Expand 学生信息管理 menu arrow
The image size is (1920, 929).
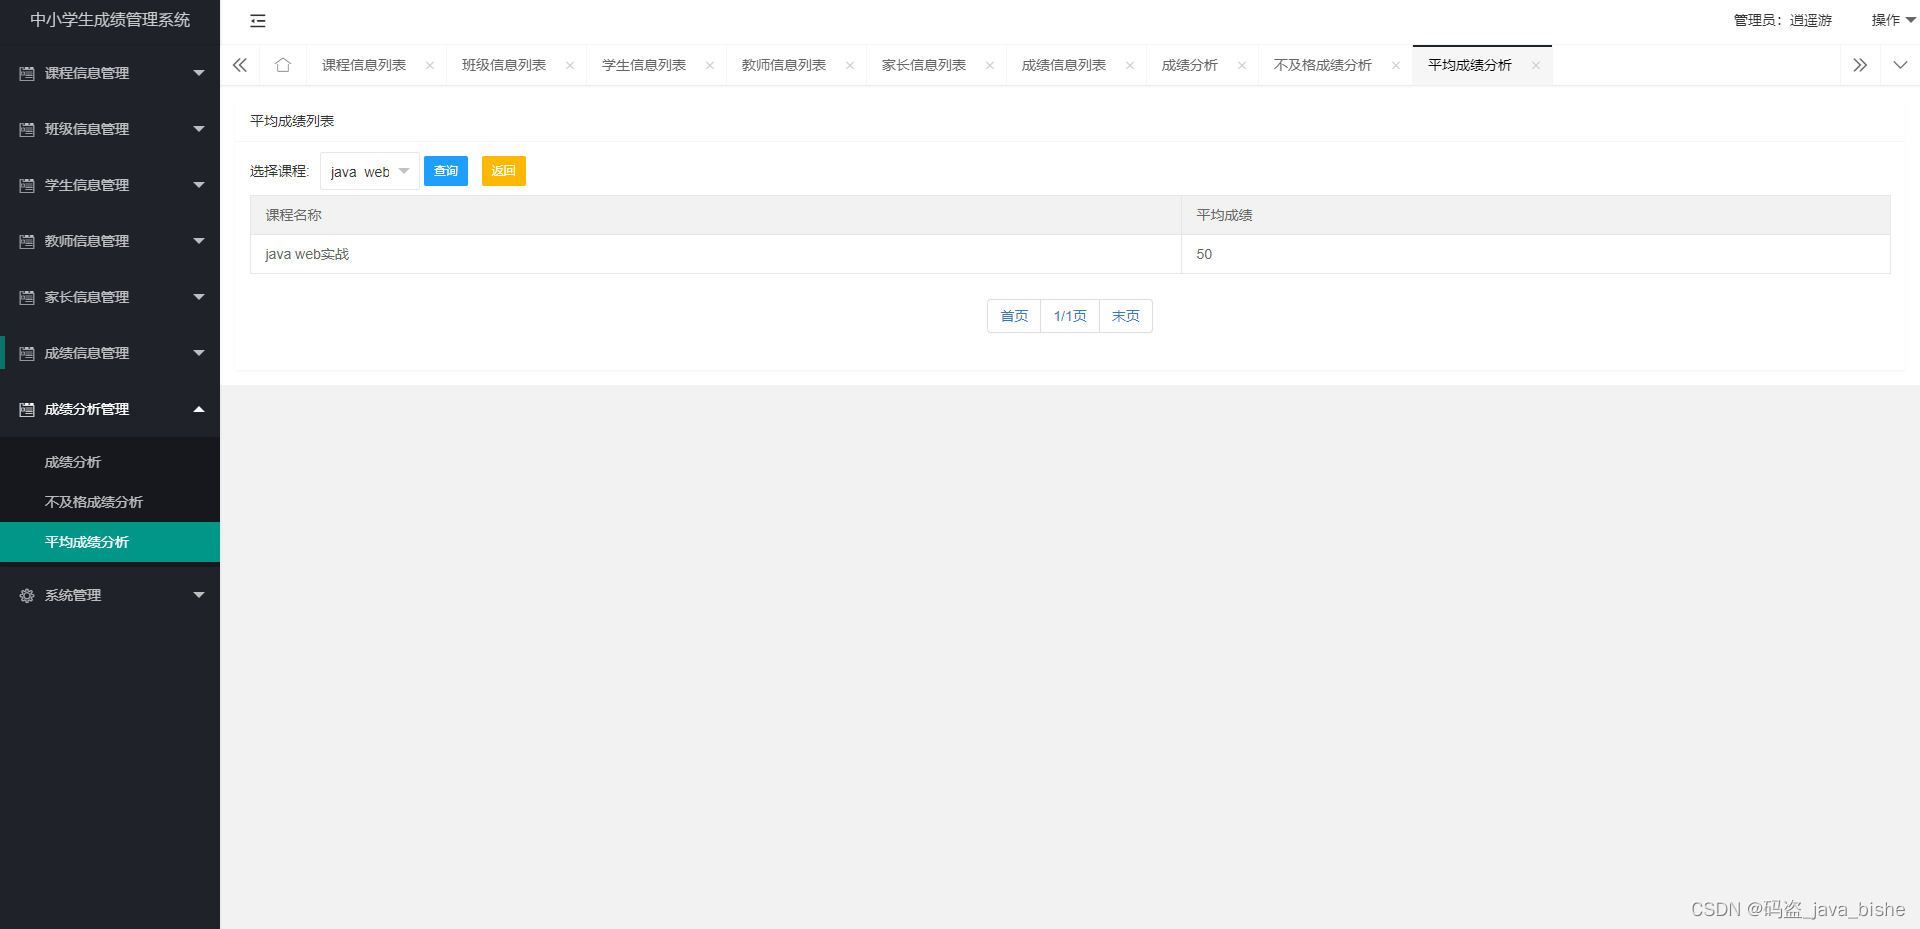(199, 185)
